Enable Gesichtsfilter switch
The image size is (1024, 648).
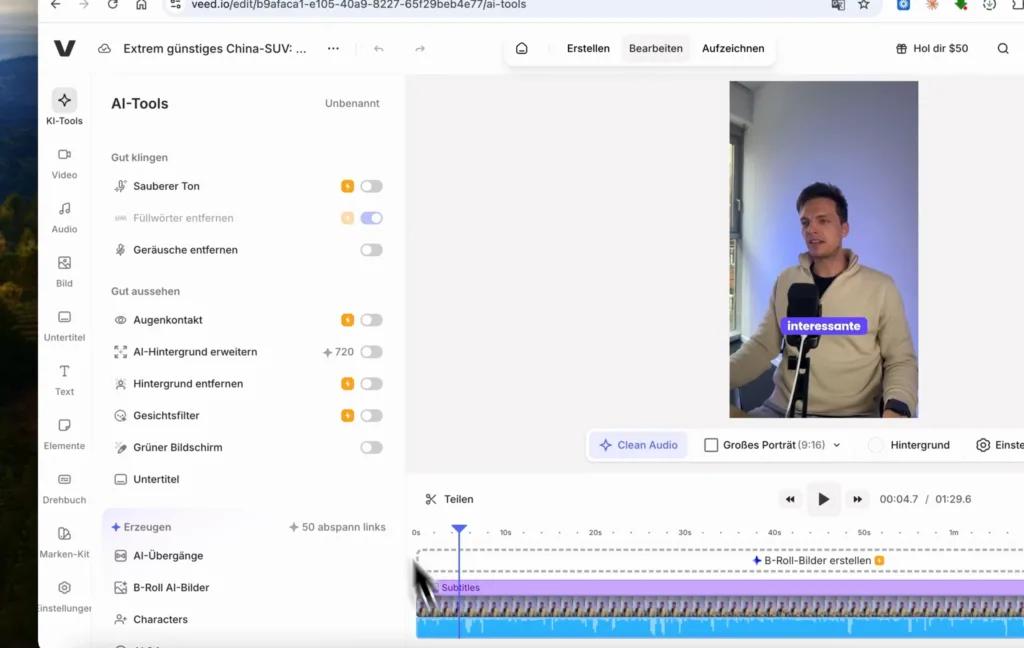pyautogui.click(x=371, y=415)
